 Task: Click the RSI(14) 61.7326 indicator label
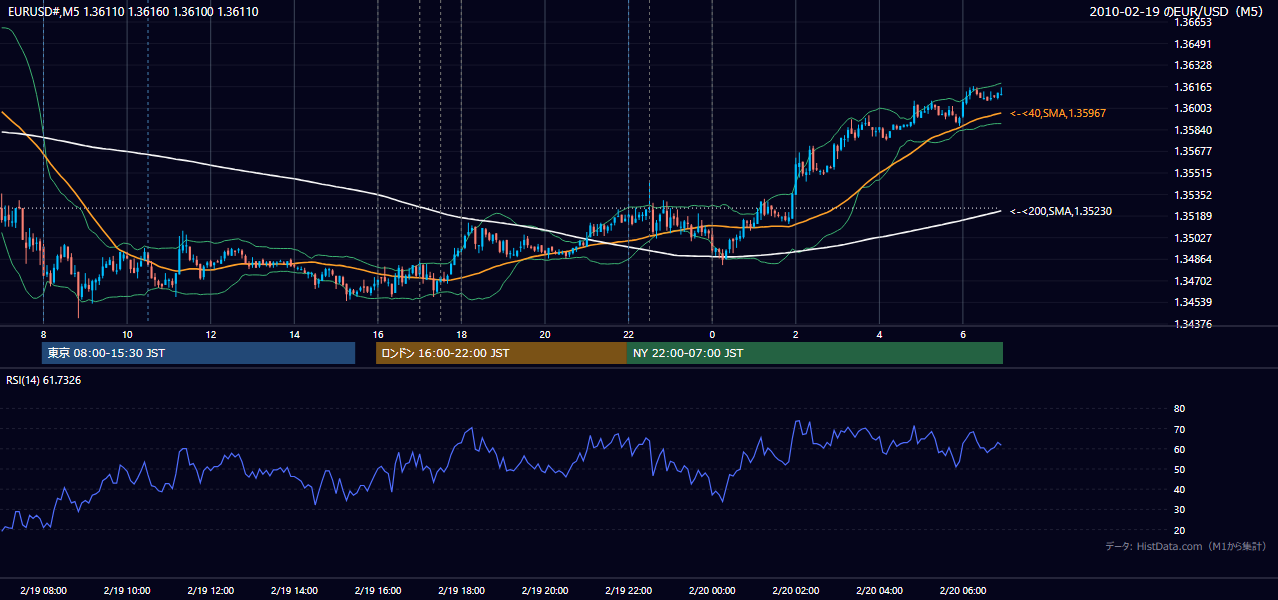(x=43, y=380)
